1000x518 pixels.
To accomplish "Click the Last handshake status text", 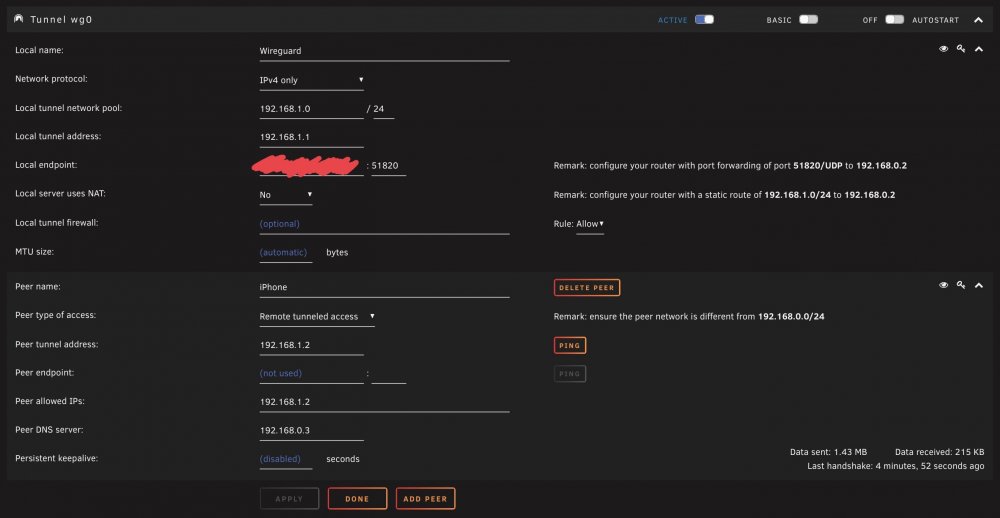I will coord(895,466).
